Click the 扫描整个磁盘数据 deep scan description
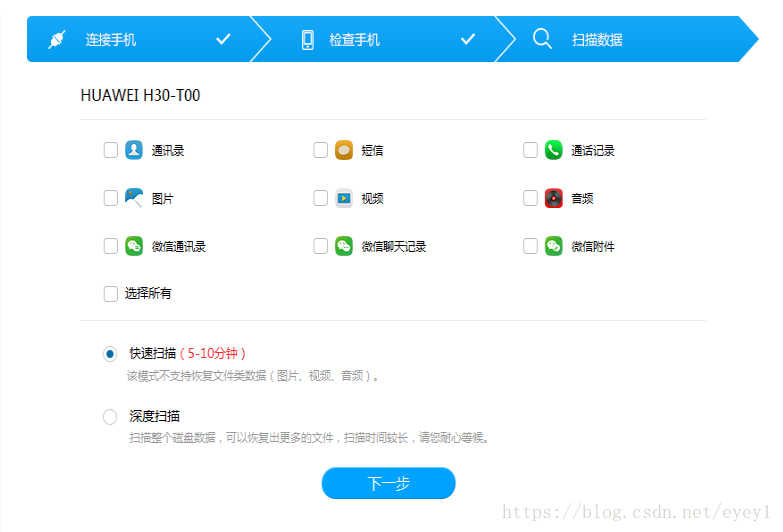This screenshot has width=783, height=532. pos(309,438)
